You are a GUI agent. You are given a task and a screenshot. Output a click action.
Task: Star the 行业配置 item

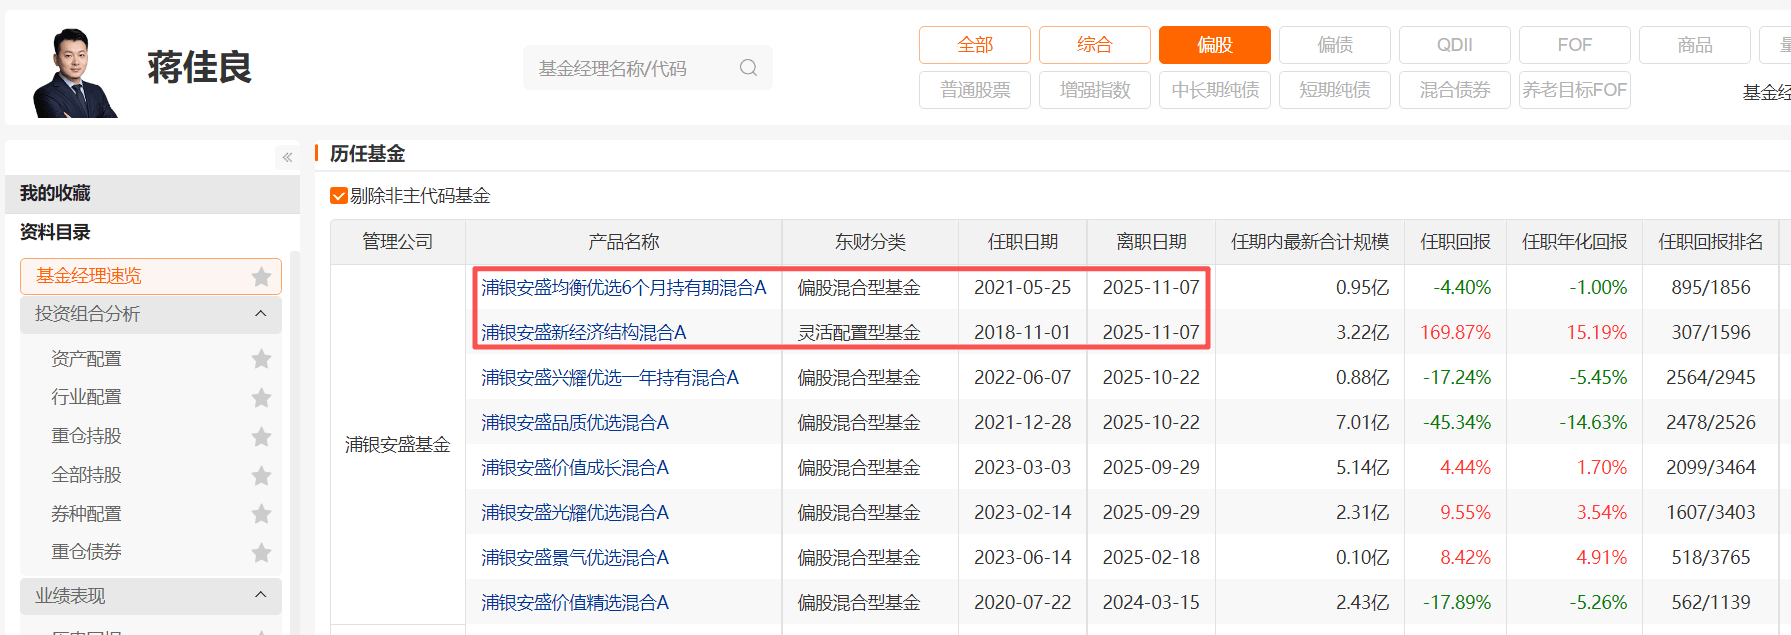point(262,398)
